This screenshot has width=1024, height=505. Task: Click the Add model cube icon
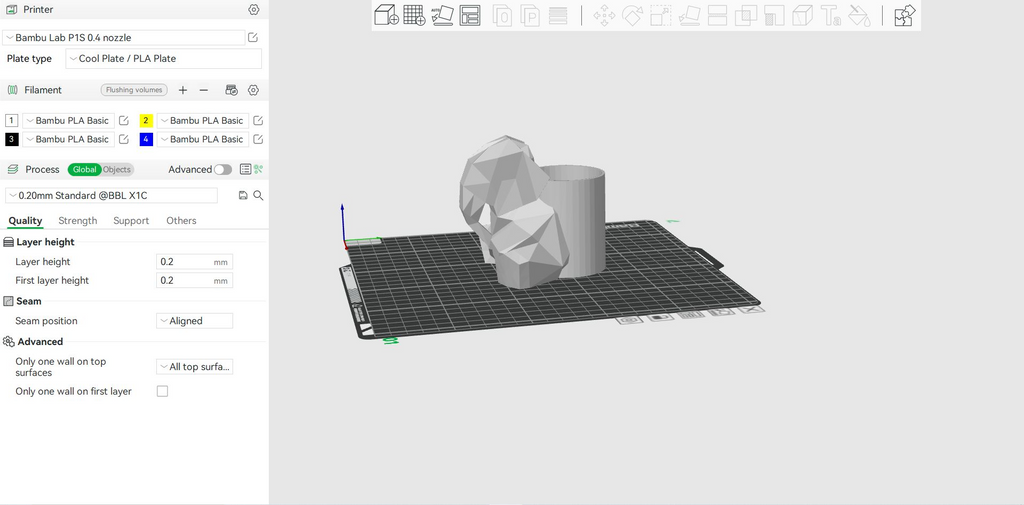click(x=386, y=15)
